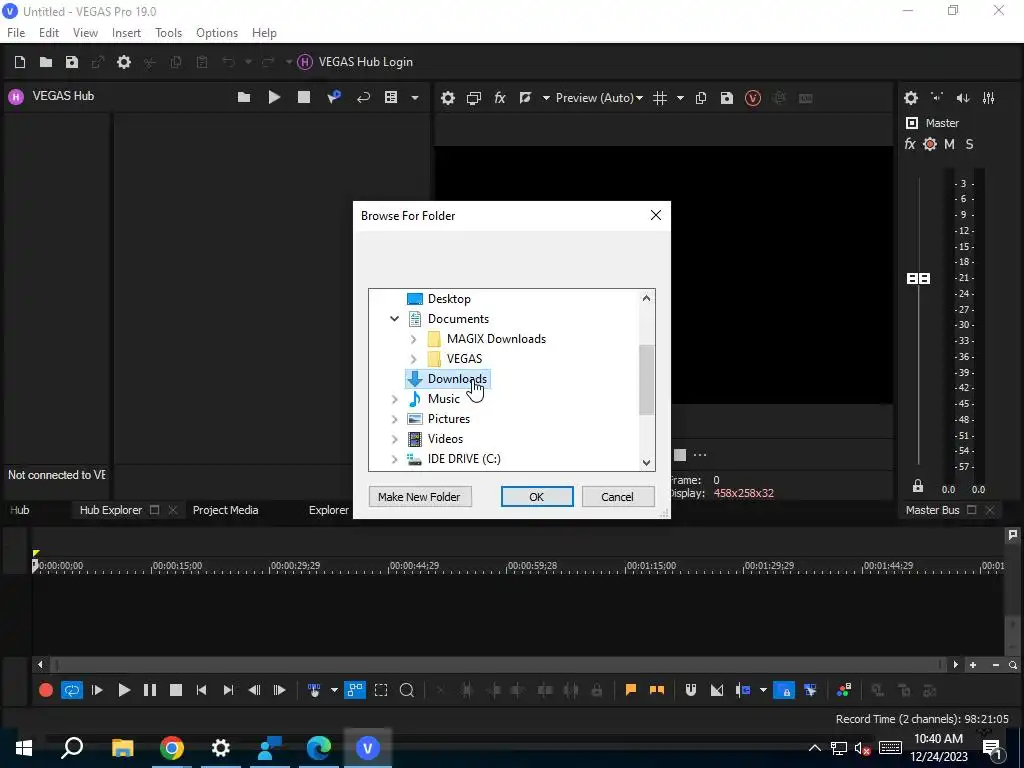Viewport: 1024px width, 768px height.
Task: Open the Tools menu
Action: pyautogui.click(x=168, y=33)
